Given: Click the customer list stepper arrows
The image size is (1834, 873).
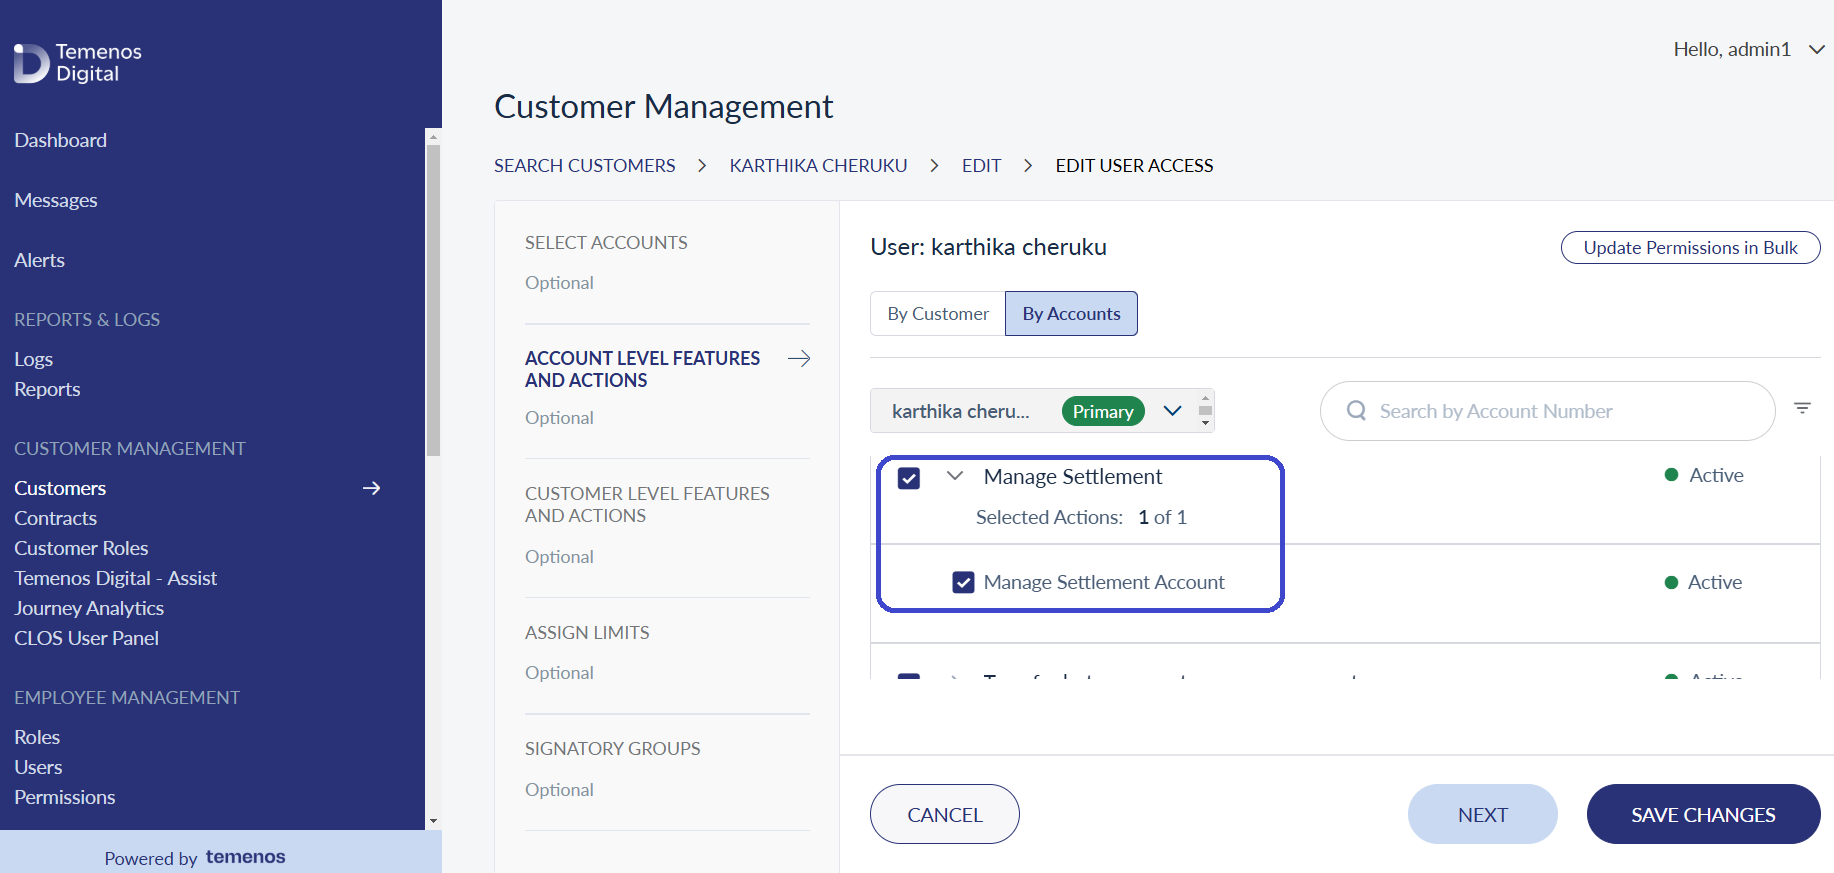Looking at the screenshot, I should [1205, 410].
